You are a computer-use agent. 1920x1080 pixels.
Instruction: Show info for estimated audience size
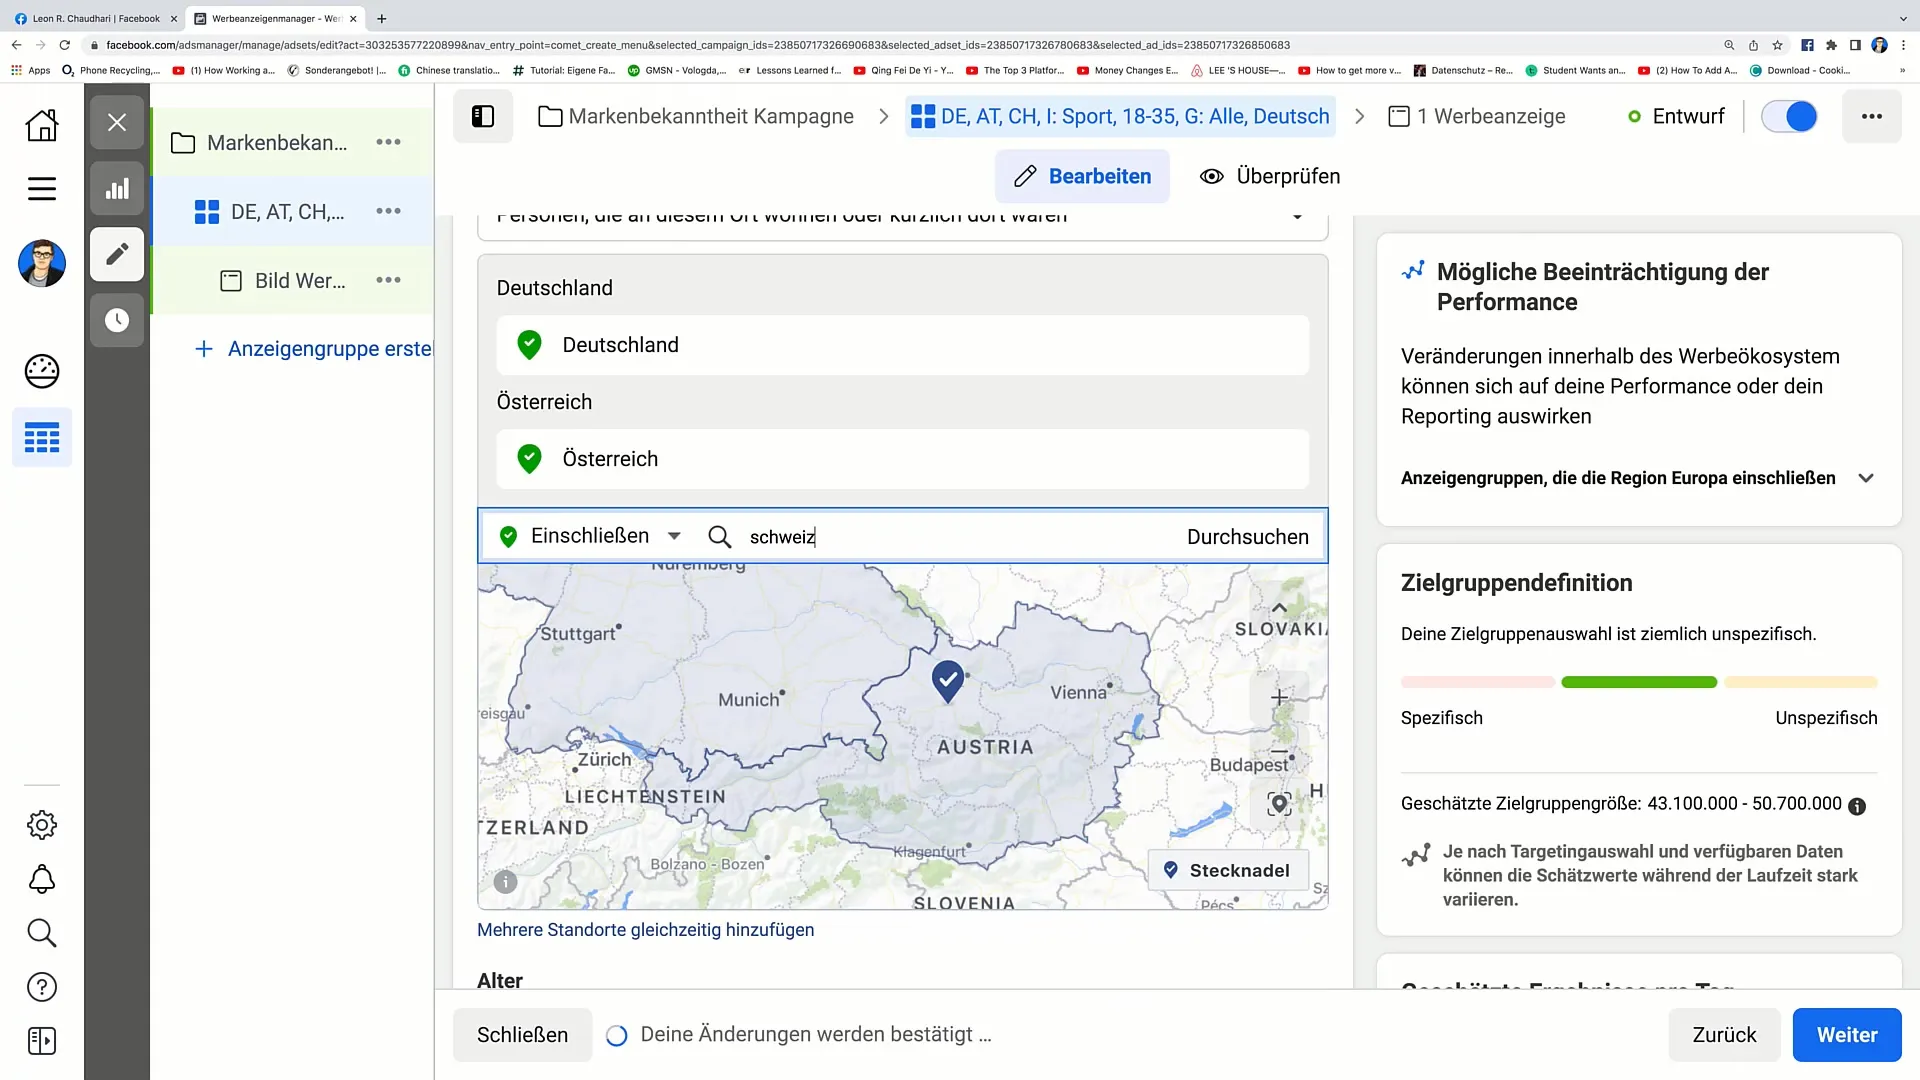[x=1857, y=806]
